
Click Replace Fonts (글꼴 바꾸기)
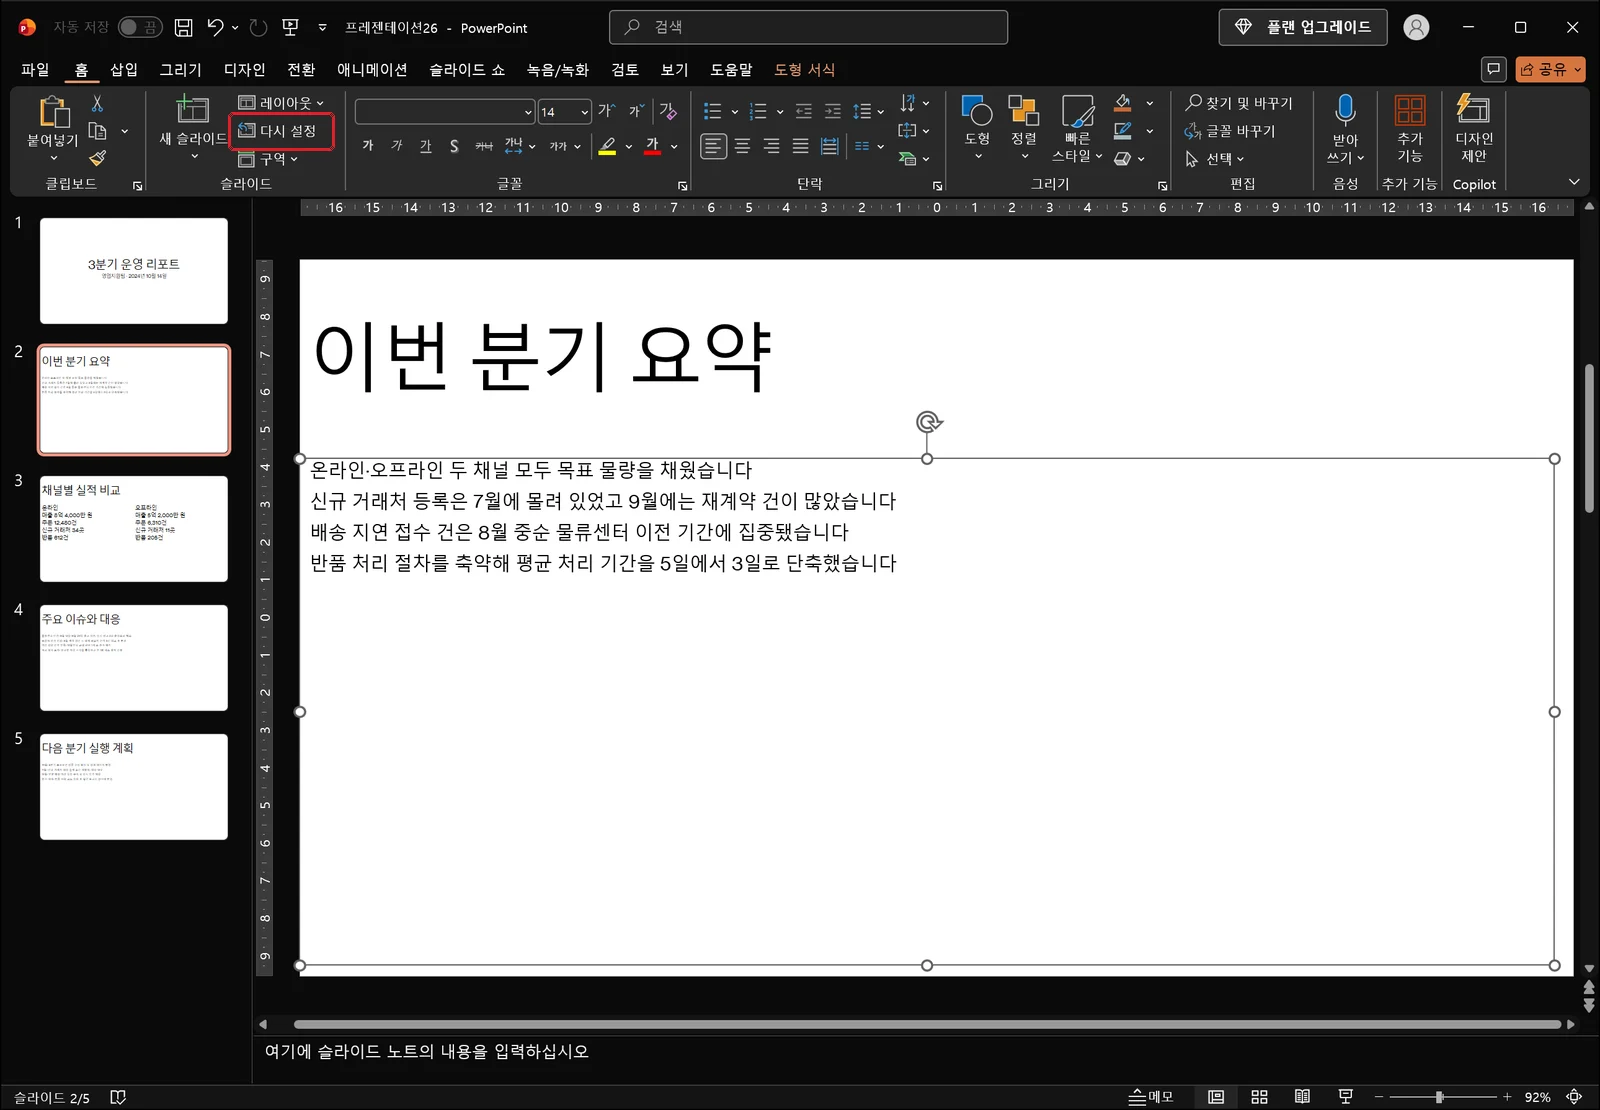pyautogui.click(x=1230, y=131)
